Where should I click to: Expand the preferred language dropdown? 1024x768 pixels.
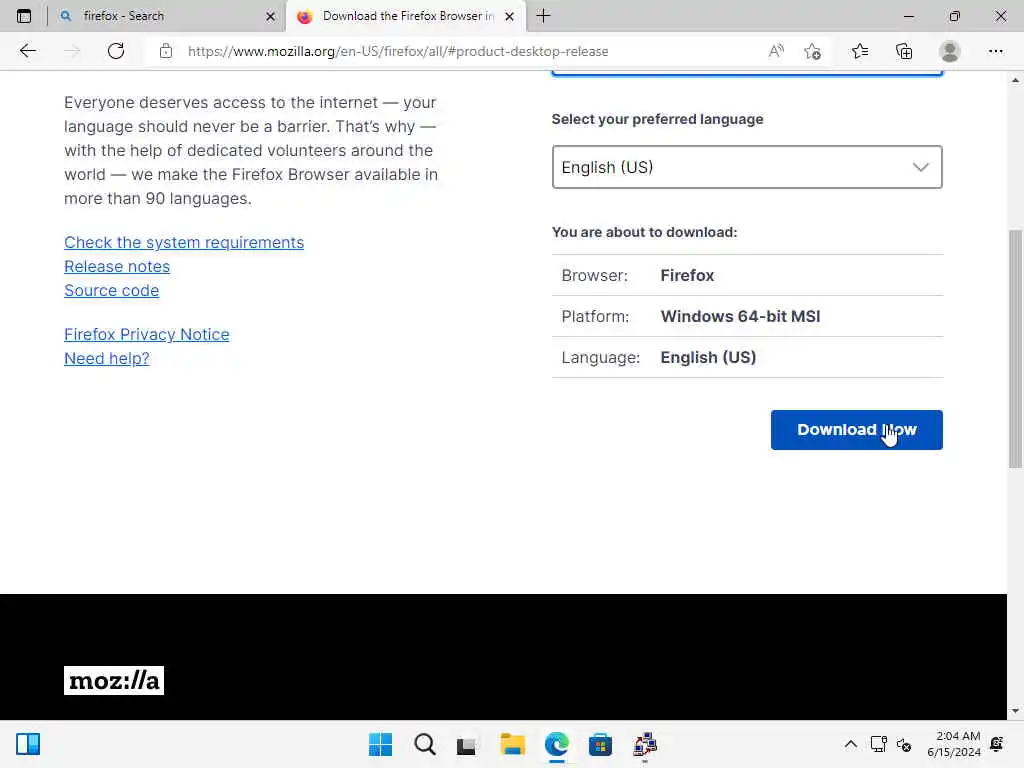746,167
